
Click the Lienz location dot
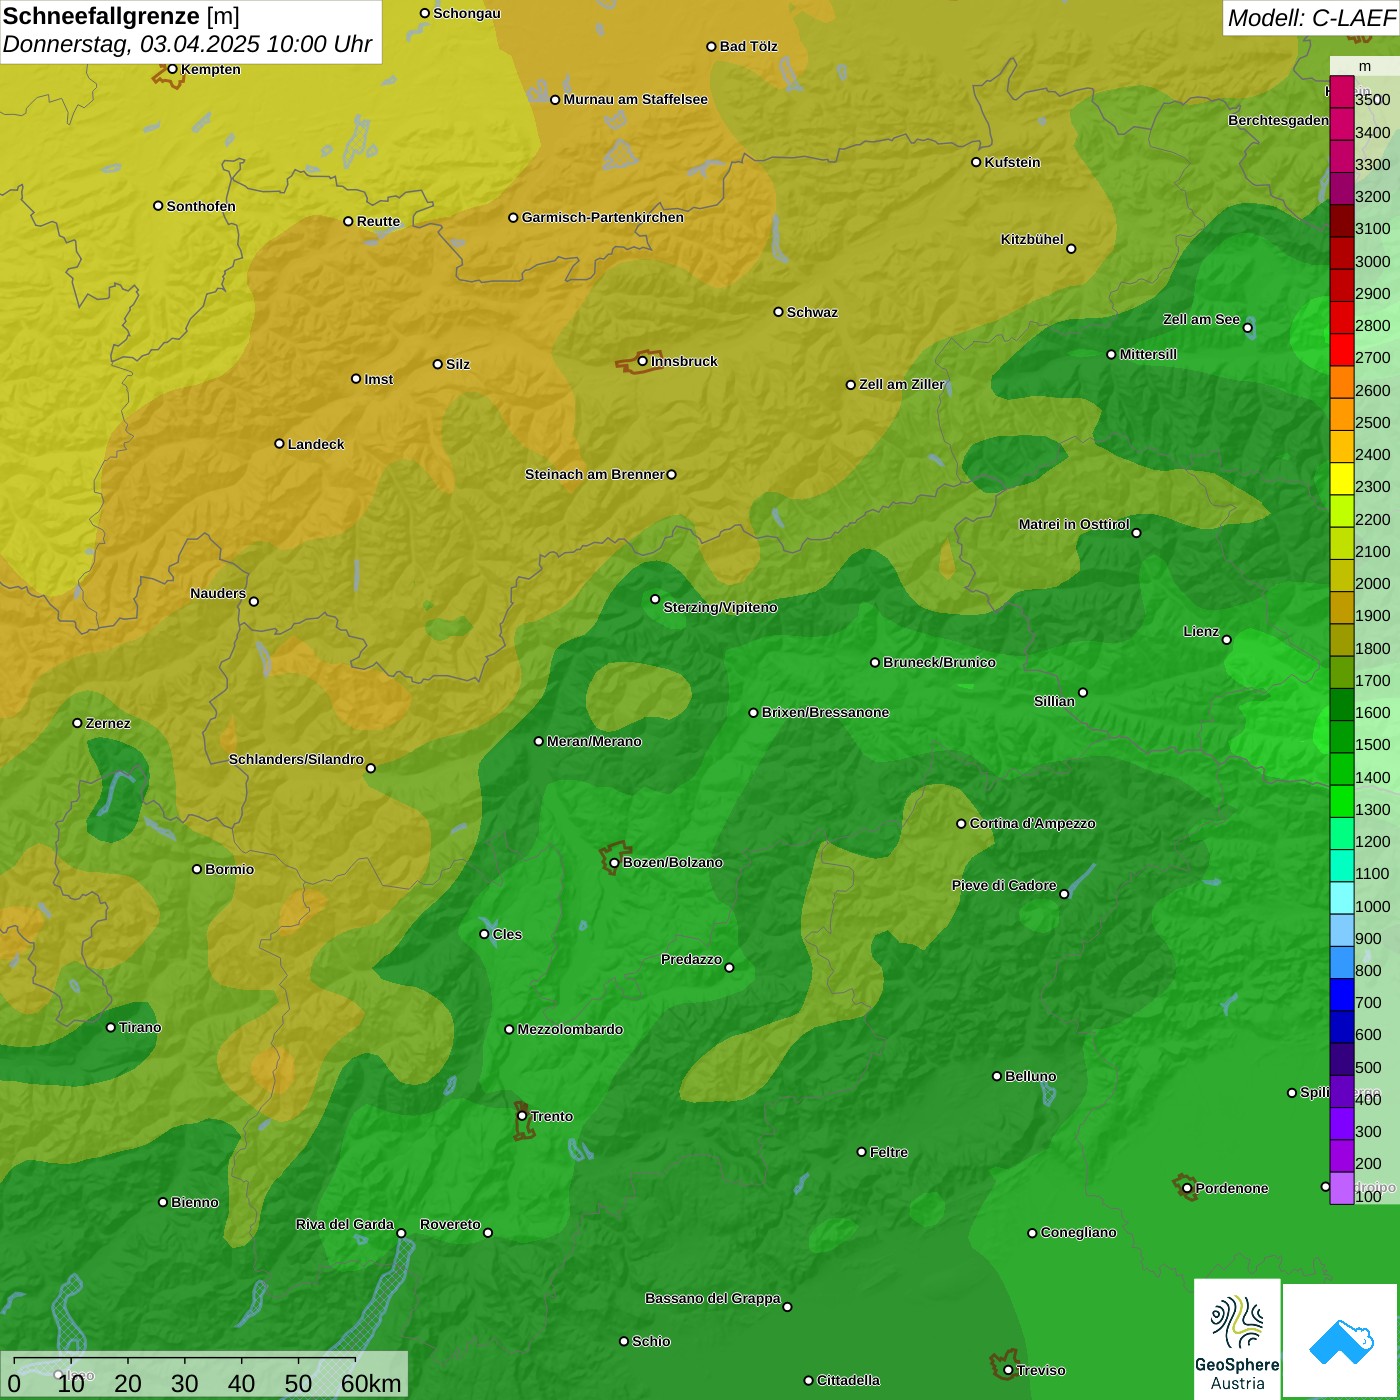pos(1227,640)
